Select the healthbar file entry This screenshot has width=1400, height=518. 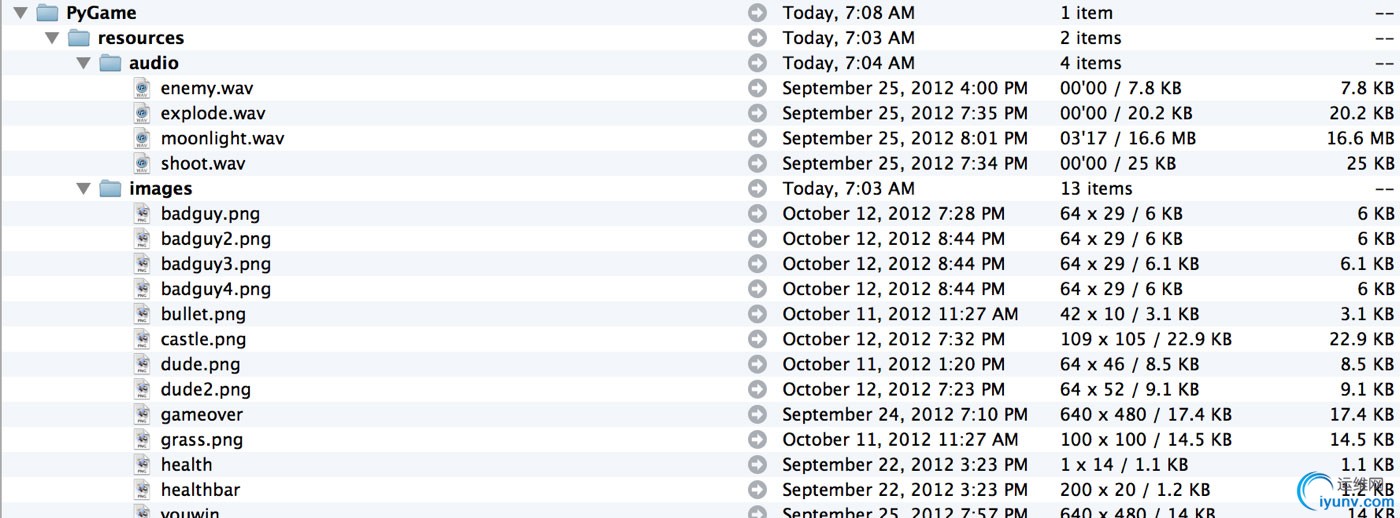[200, 489]
